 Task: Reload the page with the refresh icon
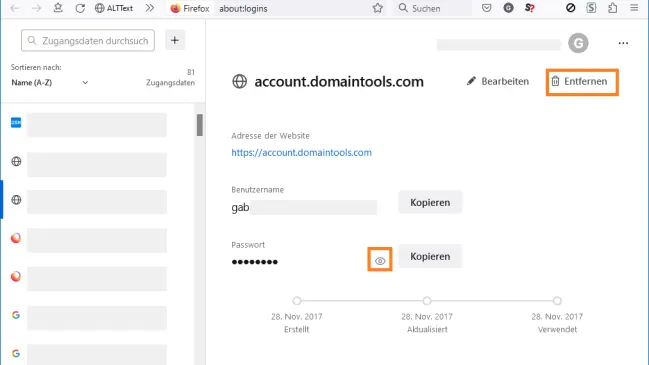click(x=80, y=8)
